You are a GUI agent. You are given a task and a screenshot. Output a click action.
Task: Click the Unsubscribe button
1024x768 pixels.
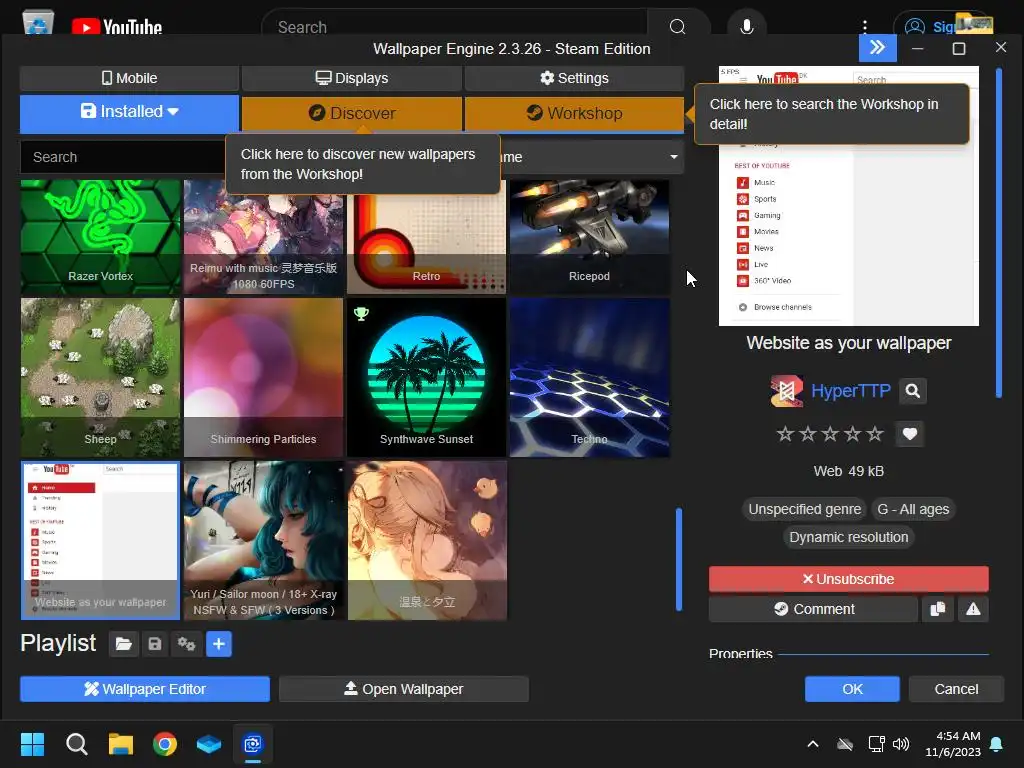tap(848, 579)
